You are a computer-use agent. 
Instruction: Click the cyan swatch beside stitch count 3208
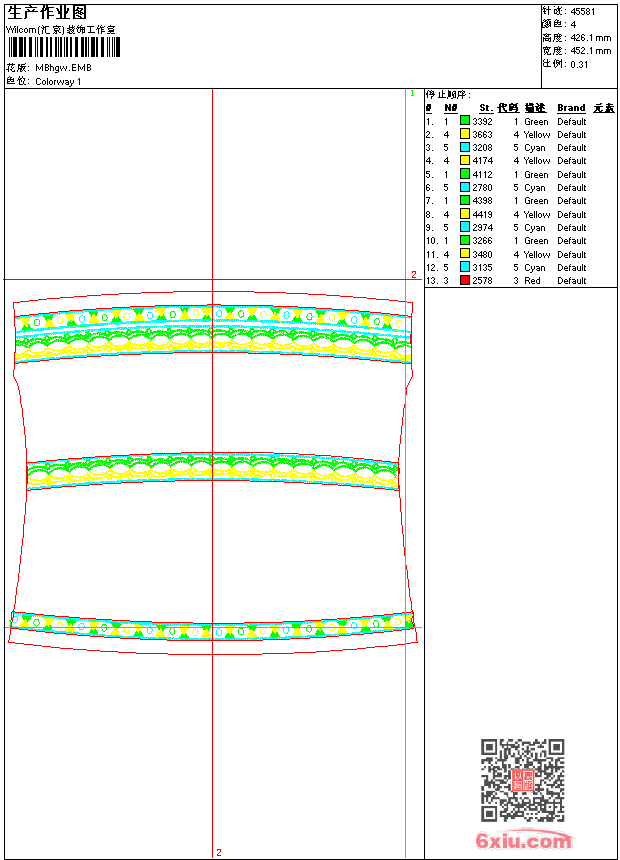pos(465,147)
